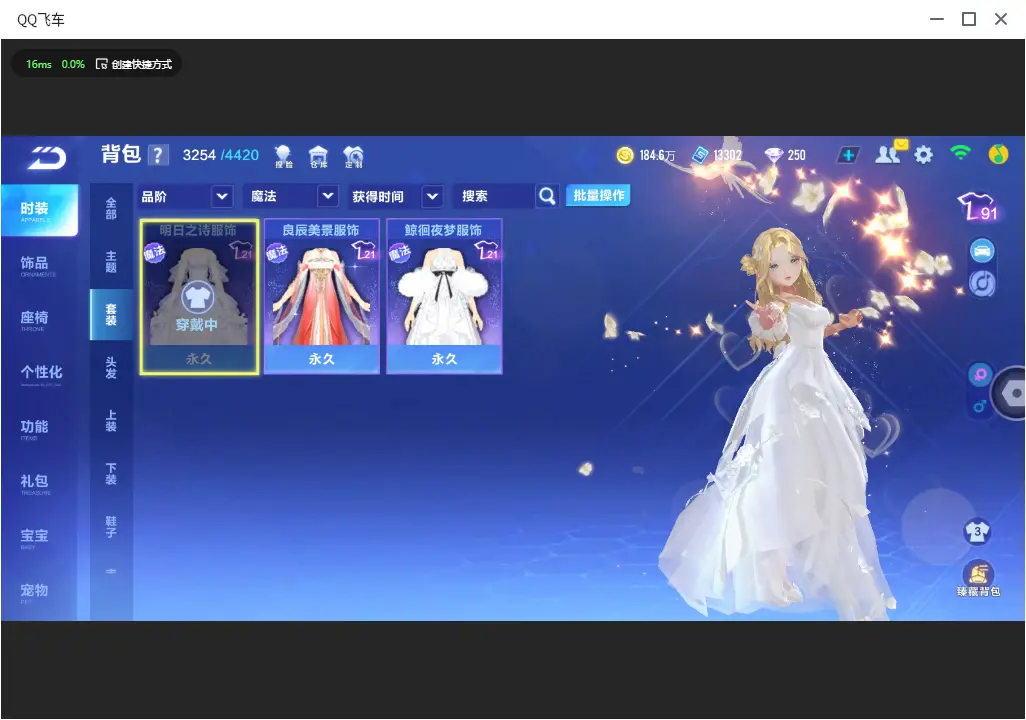
Task: Click the hexagon side drawer handle
Action: point(1010,393)
